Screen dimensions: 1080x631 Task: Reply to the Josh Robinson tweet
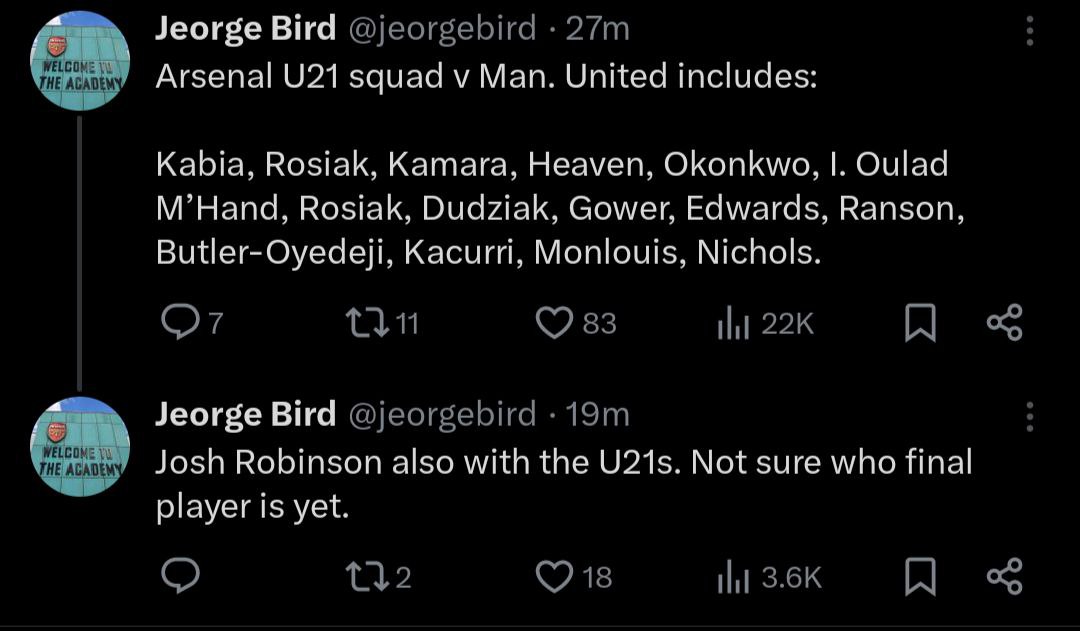pyautogui.click(x=180, y=576)
